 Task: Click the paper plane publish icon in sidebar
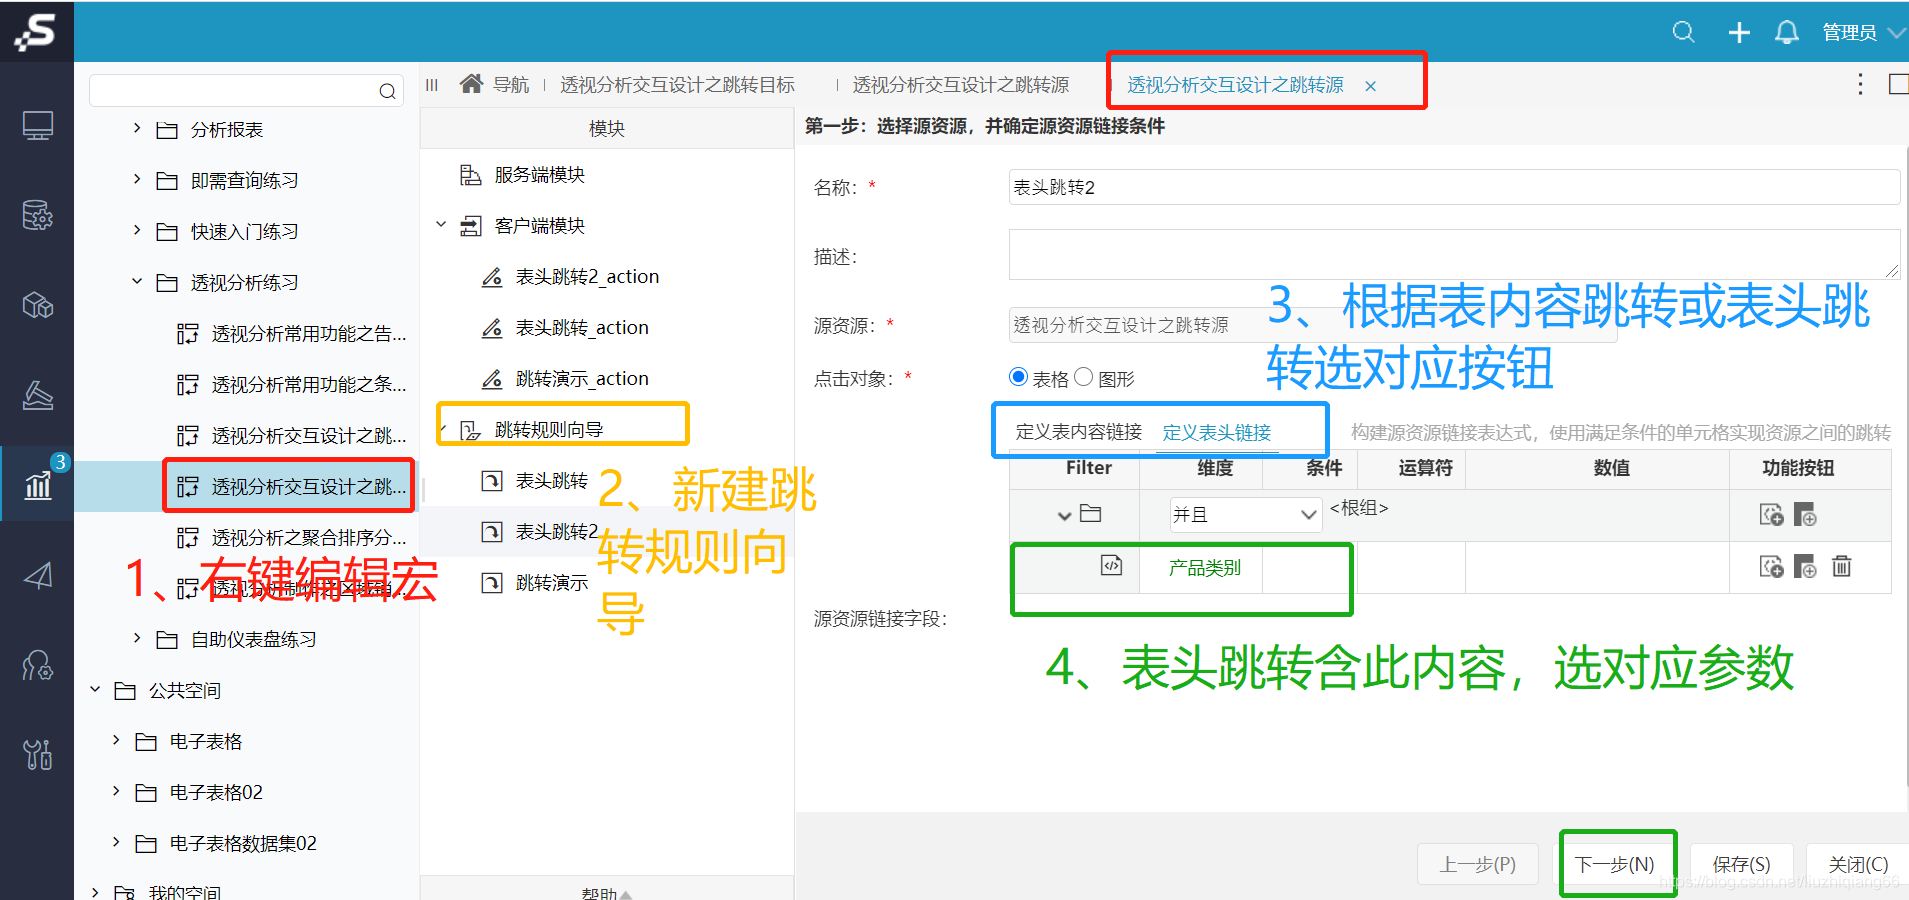38,575
